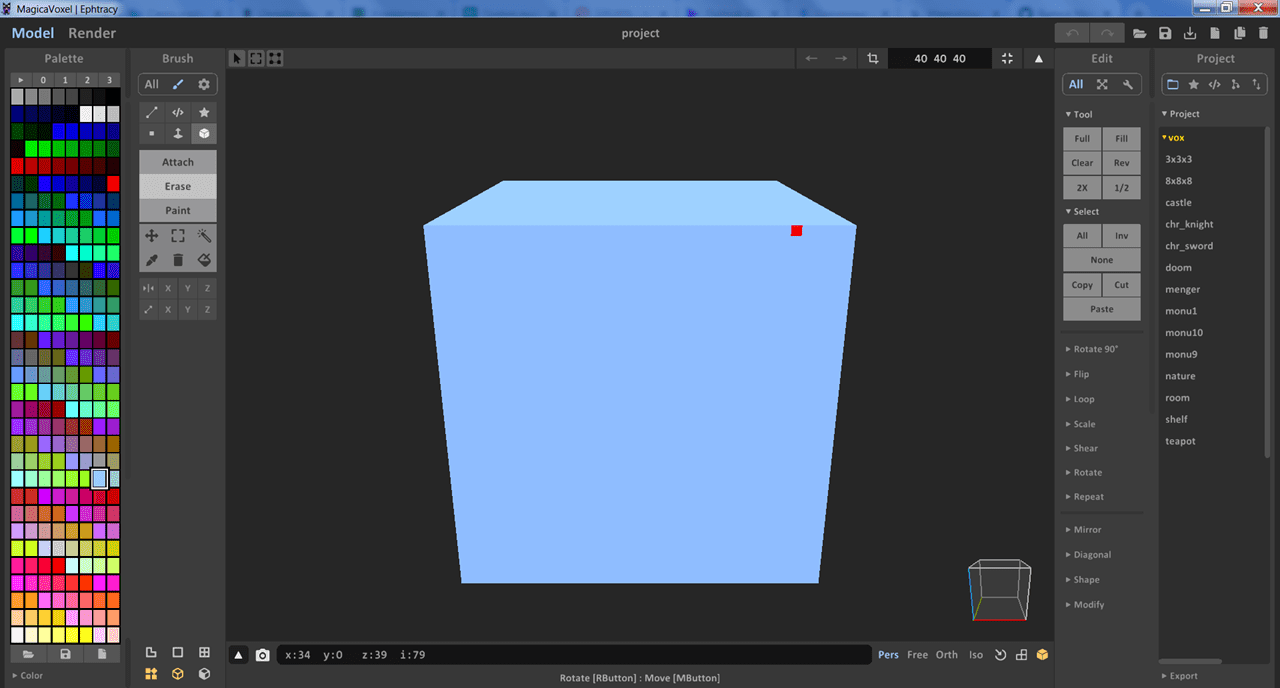
Task: Open the chr_knight model in Project list
Action: (x=1189, y=224)
